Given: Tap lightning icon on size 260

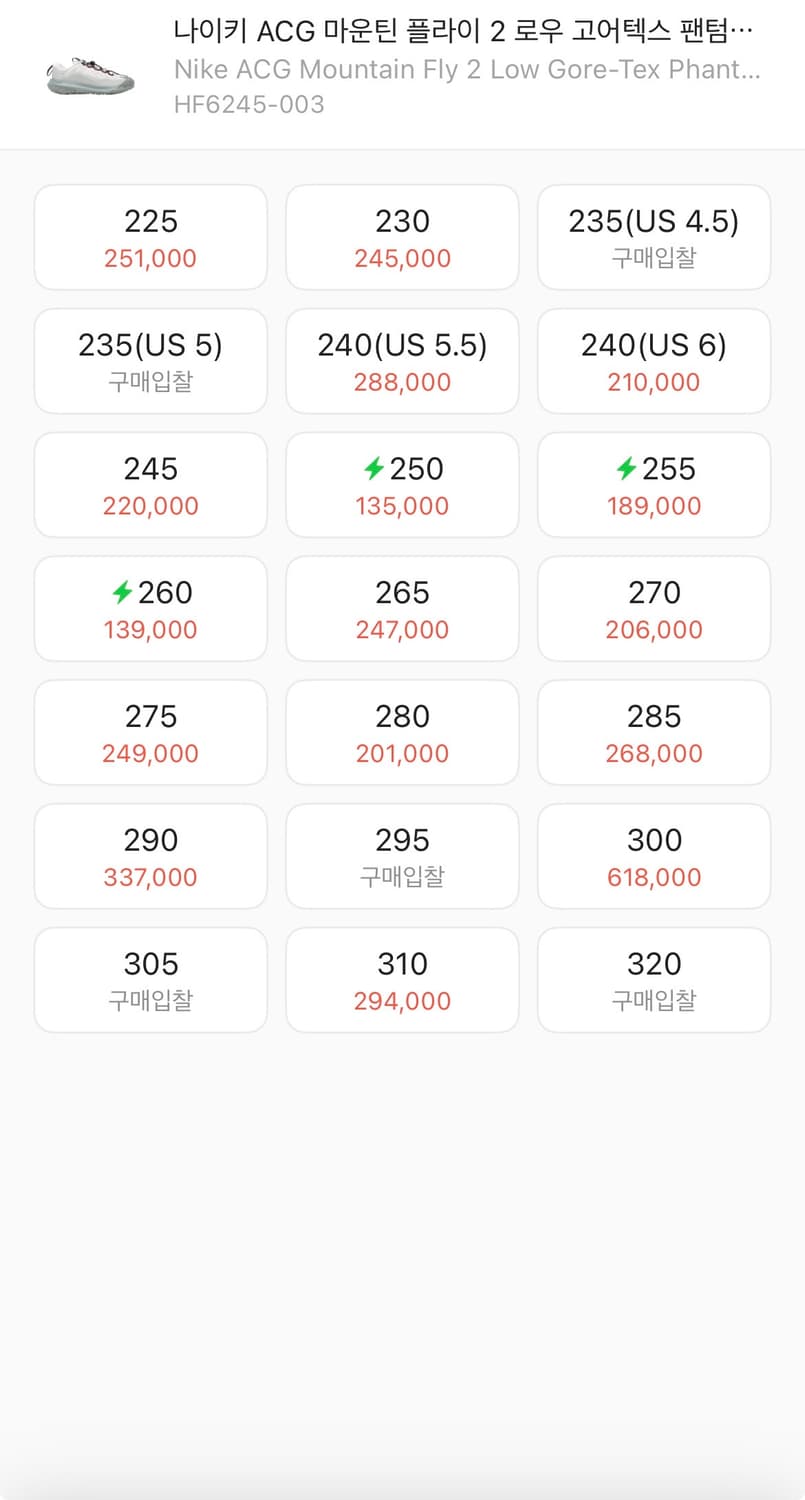Looking at the screenshot, I should click(x=122, y=592).
